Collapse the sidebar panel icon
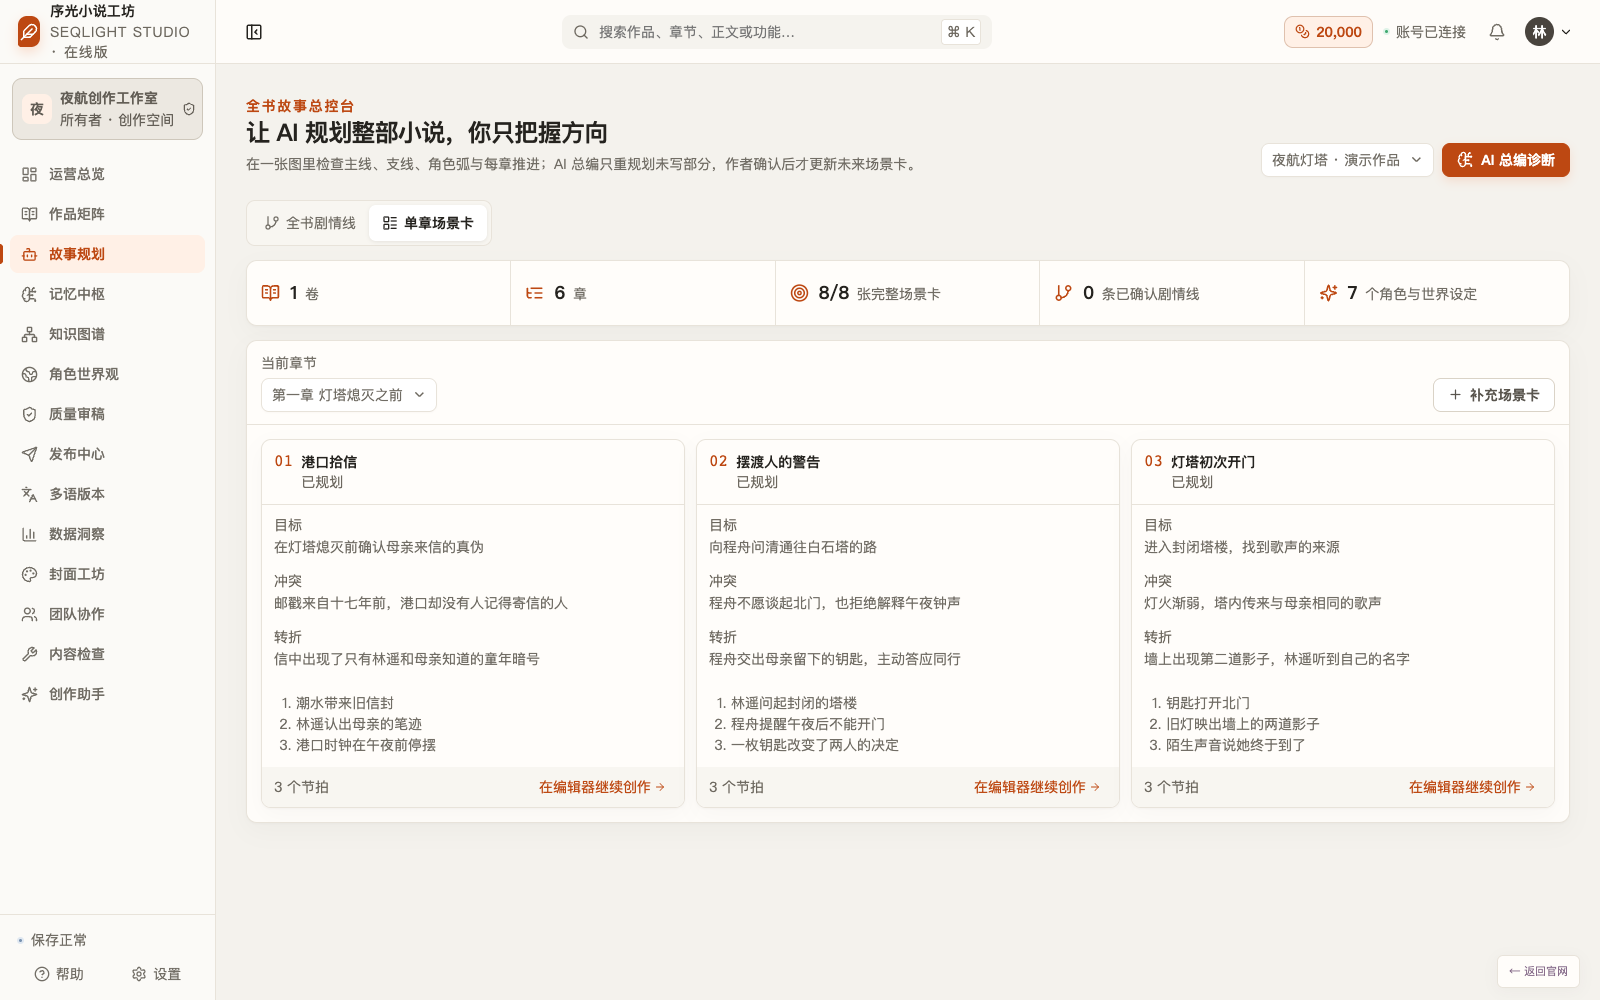 pyautogui.click(x=254, y=32)
